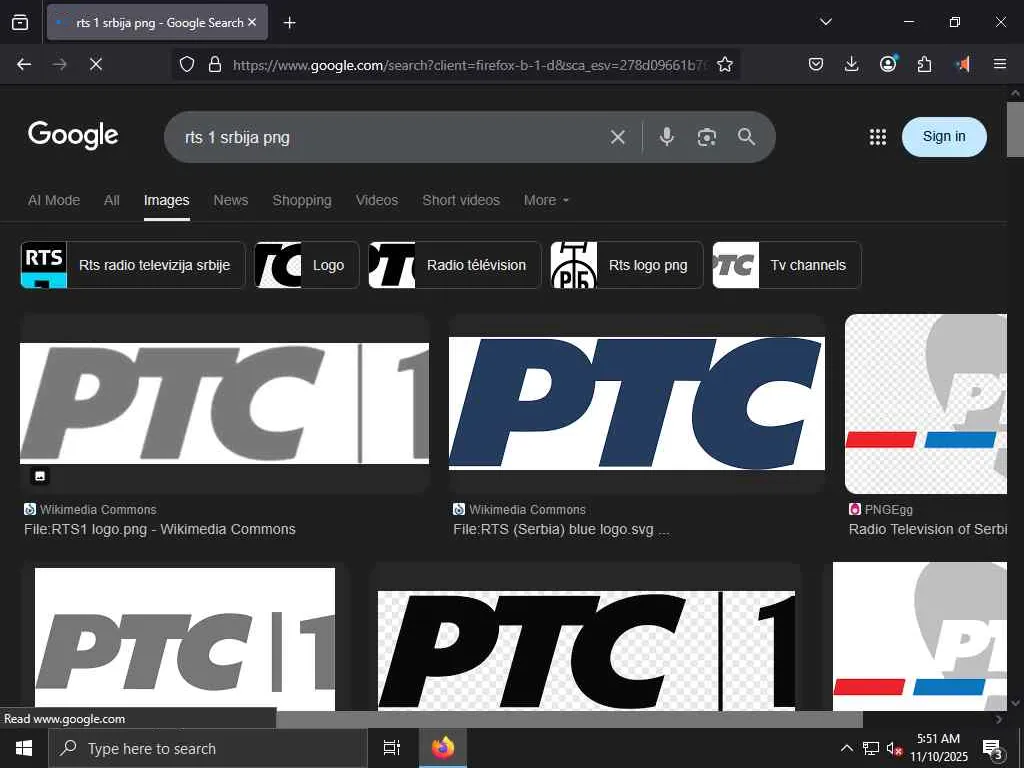The image size is (1024, 768).
Task: Open the black PTC 1 transparent thumbnail
Action: [586, 650]
